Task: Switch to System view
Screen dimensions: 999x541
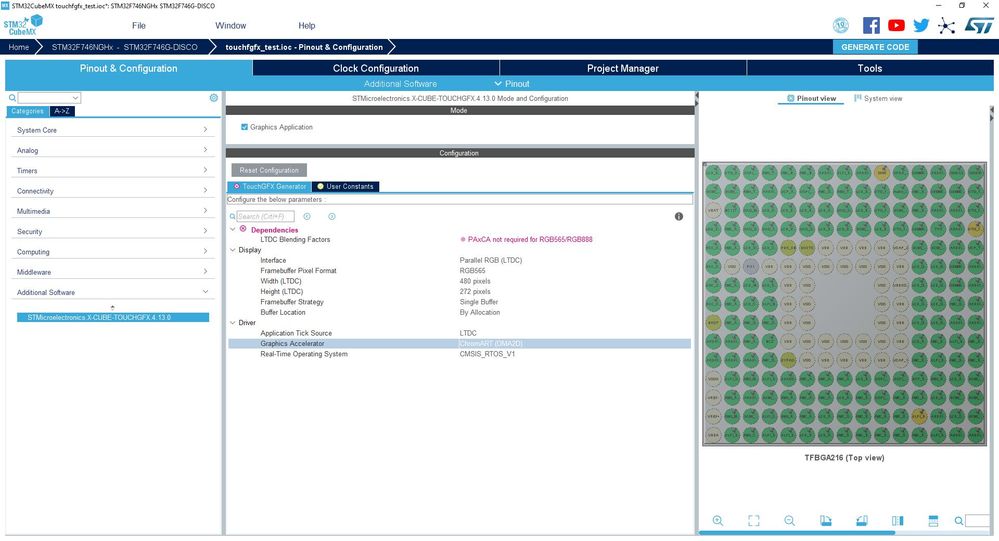Action: click(x=878, y=98)
